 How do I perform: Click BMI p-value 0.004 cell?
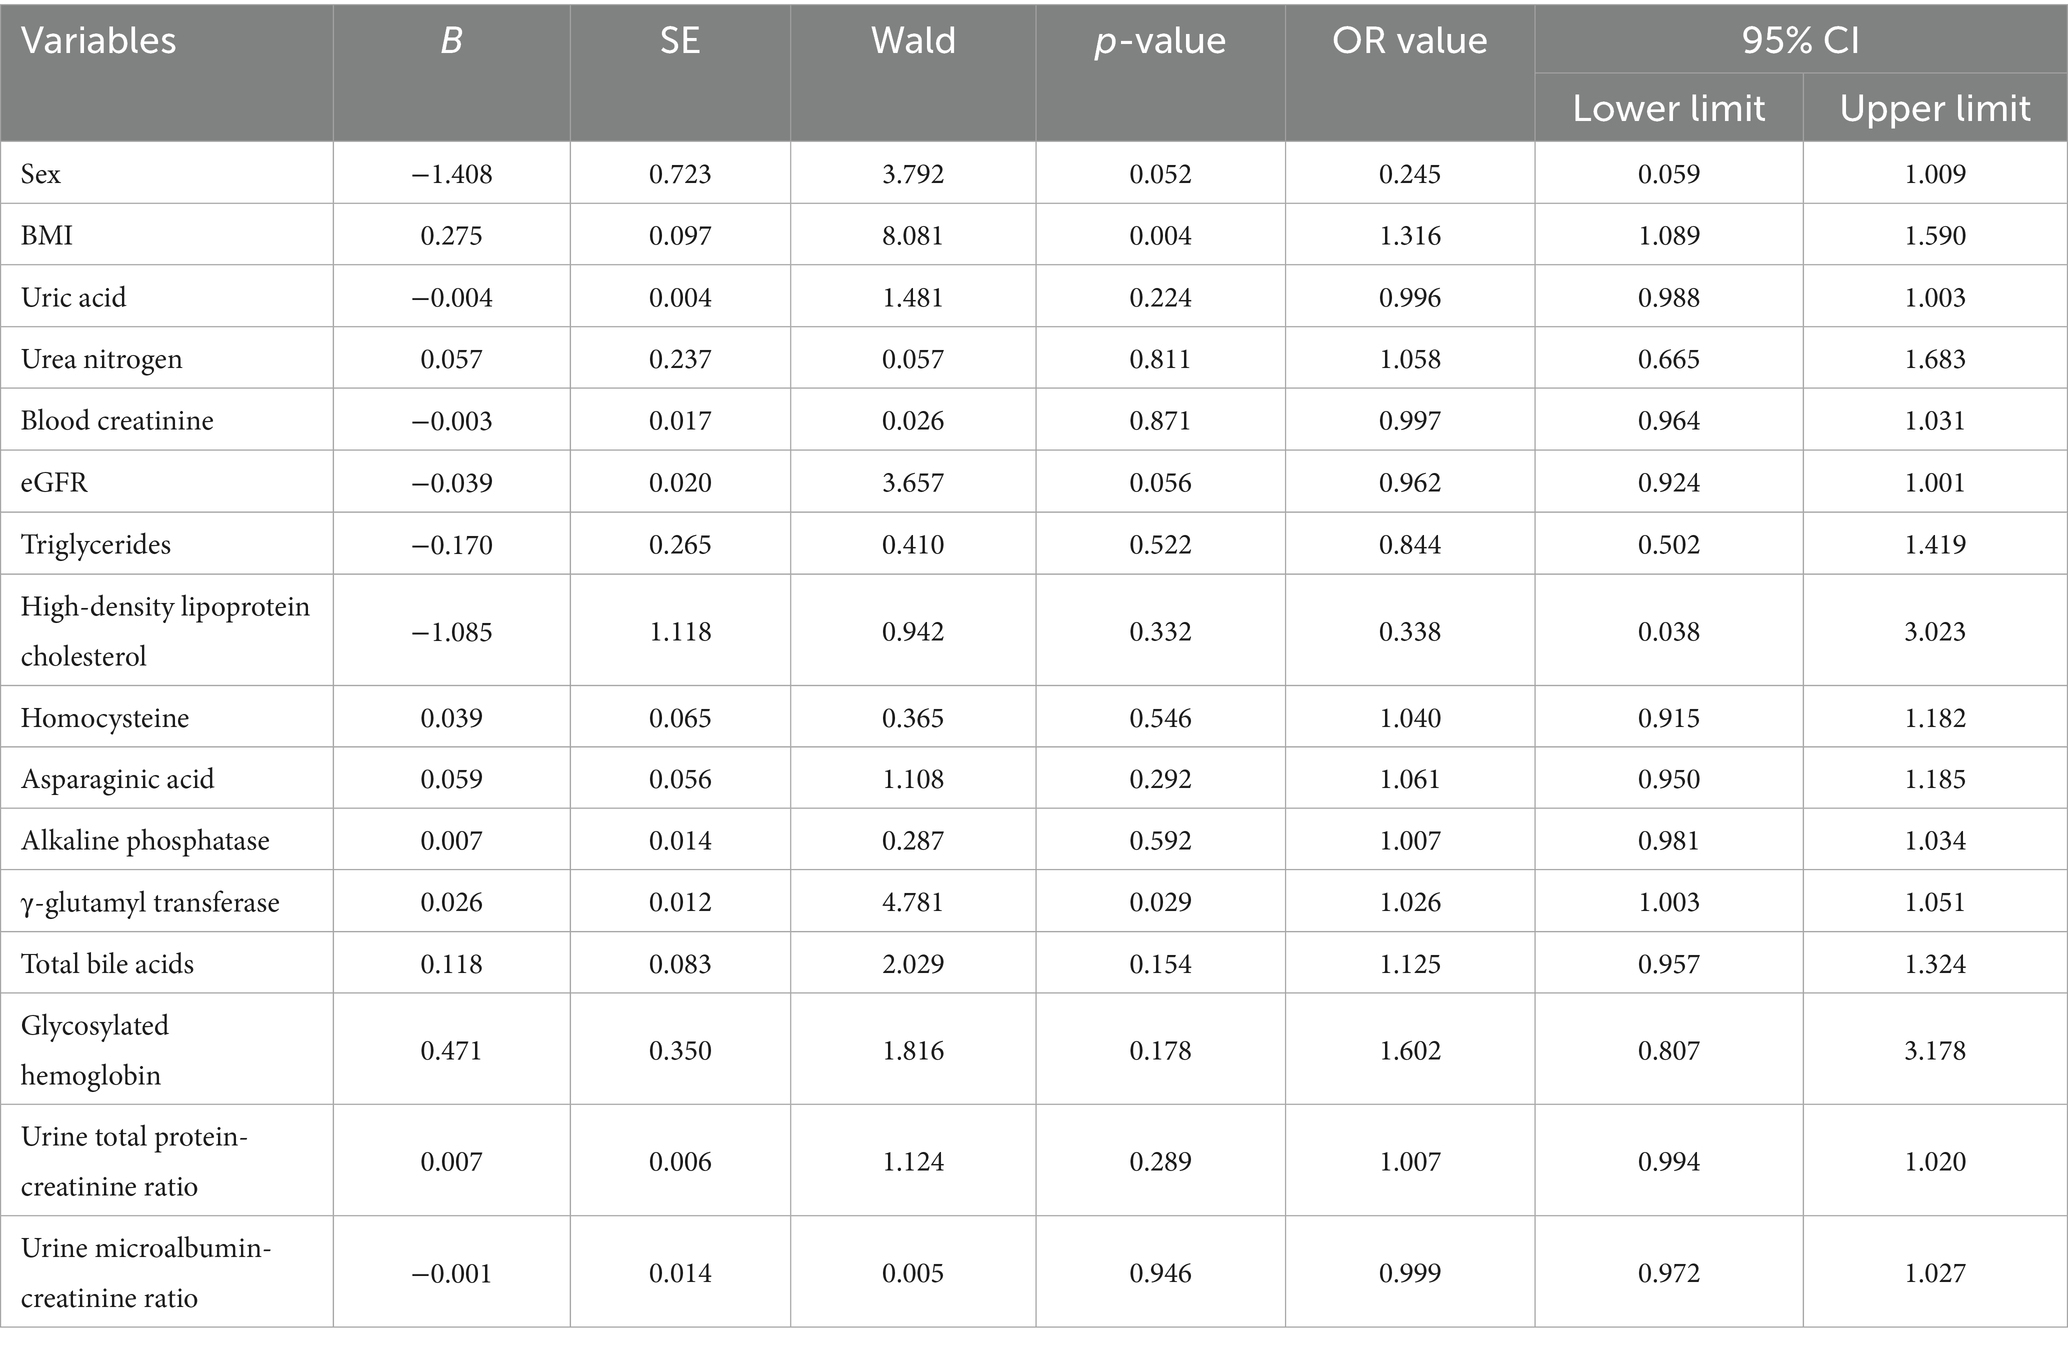[1160, 235]
